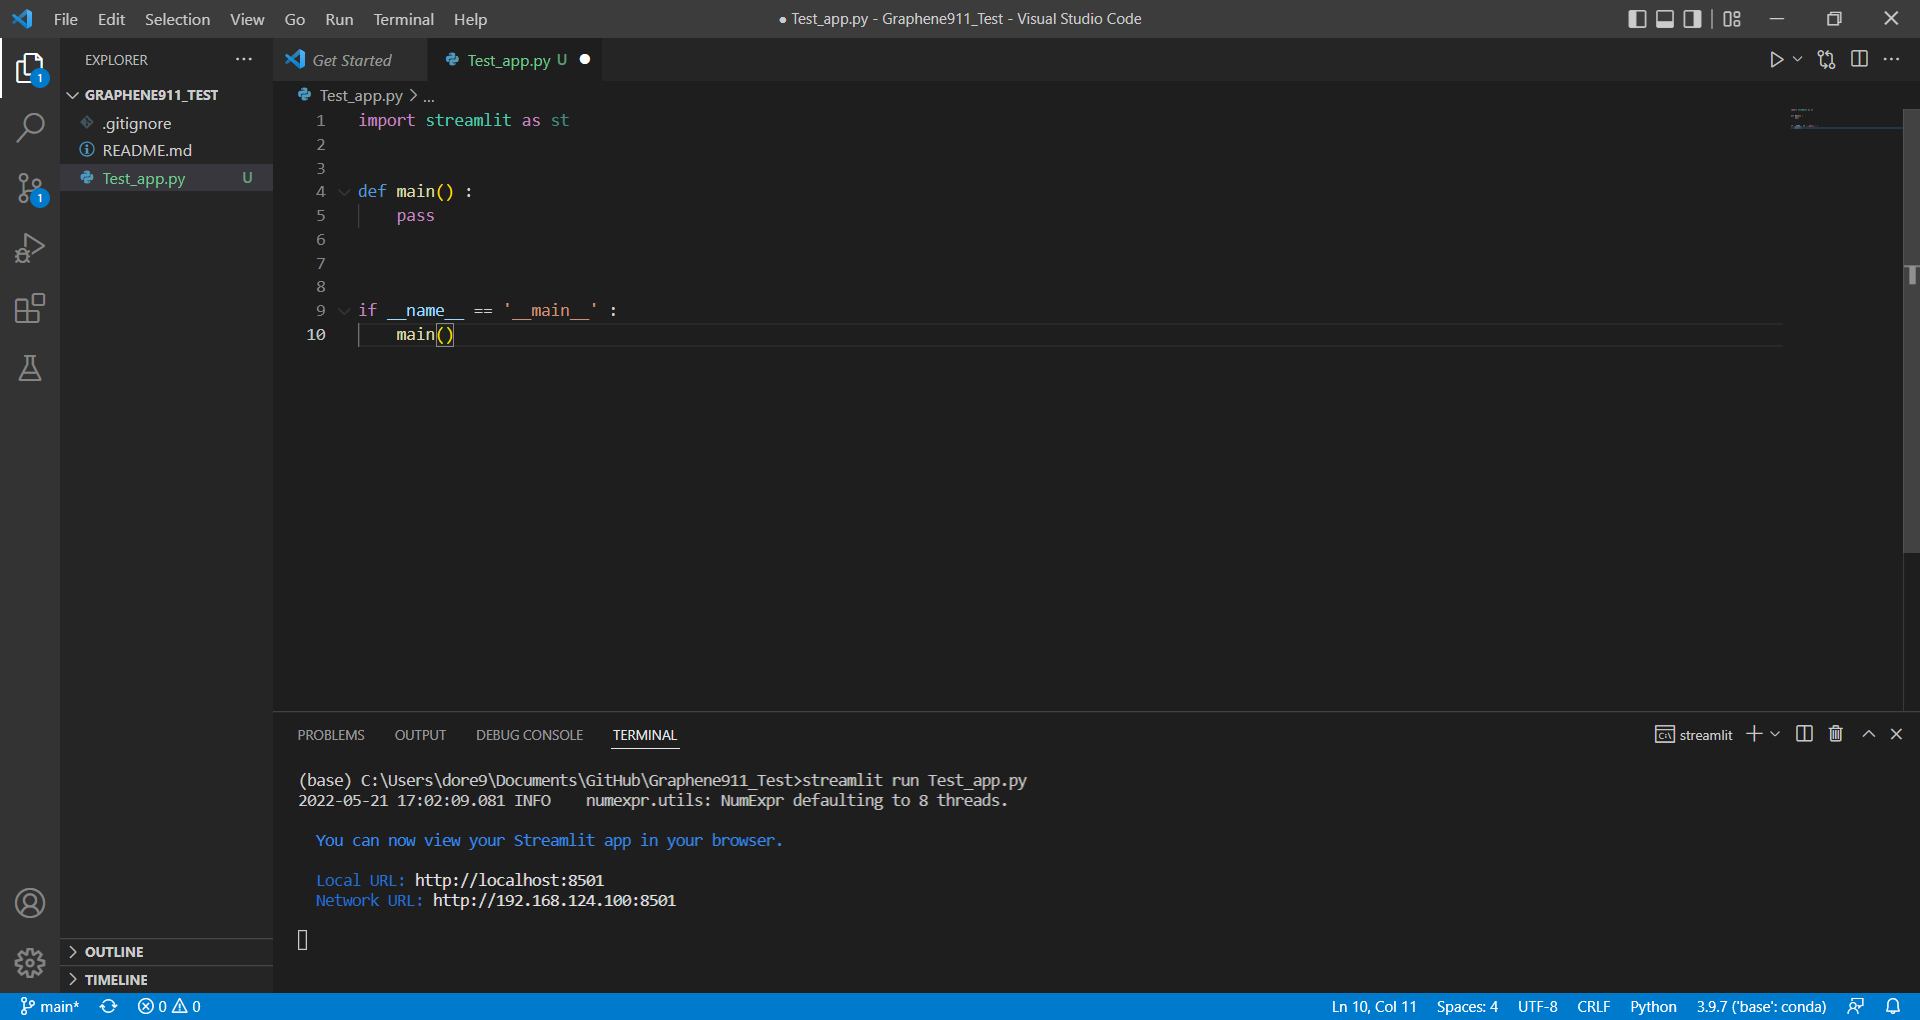Open the Selection menu

tap(177, 19)
